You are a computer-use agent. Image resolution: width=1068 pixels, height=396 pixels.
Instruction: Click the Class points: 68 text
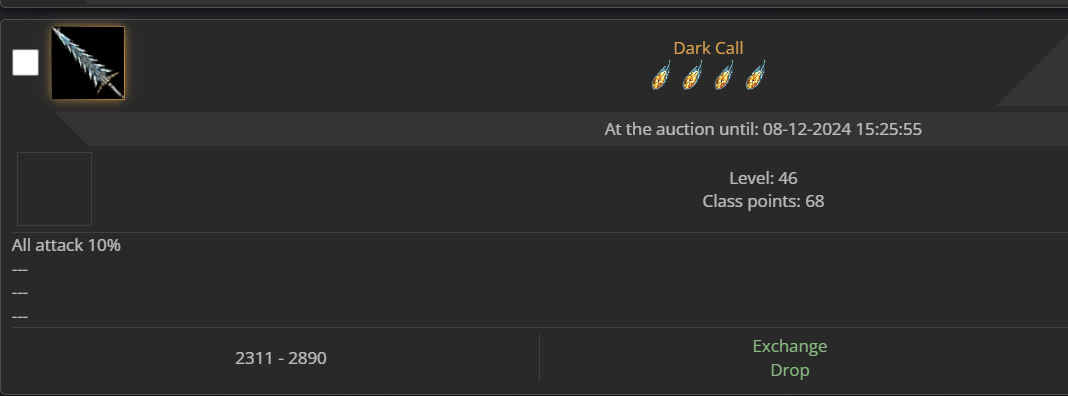click(x=763, y=202)
